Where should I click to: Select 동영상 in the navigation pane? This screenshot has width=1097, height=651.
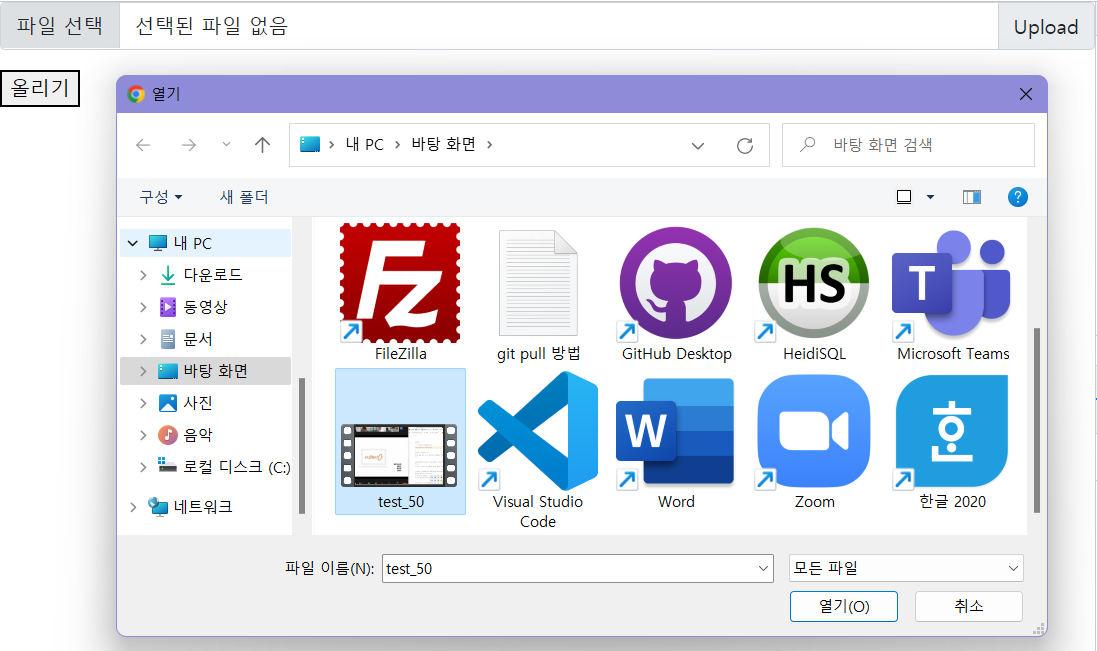[205, 307]
